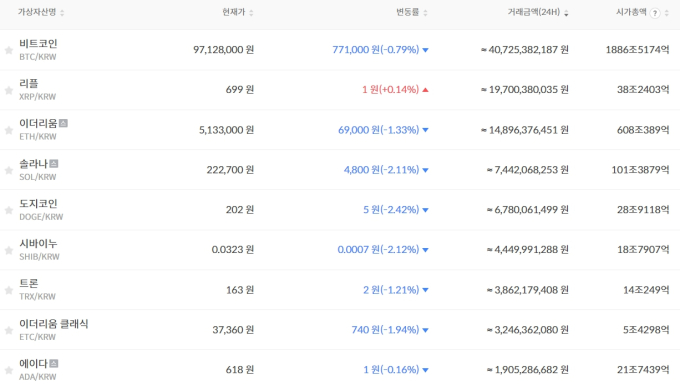The height and width of the screenshot is (387, 680).
Task: Sort by 시가총액 column arrows
Action: tap(667, 13)
